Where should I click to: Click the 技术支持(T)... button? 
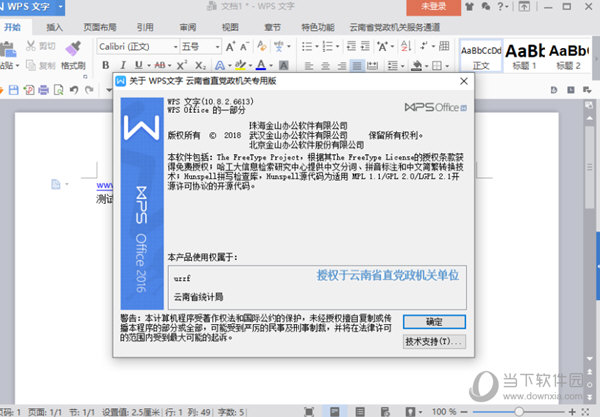click(x=434, y=341)
